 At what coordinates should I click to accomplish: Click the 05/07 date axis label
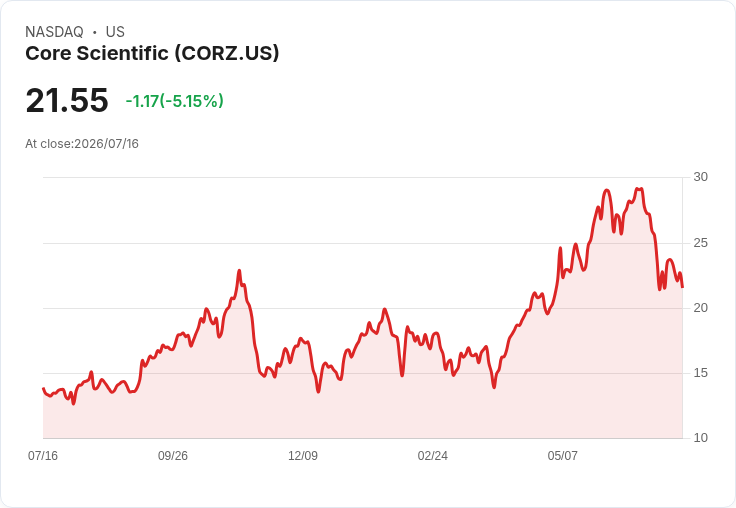562,455
